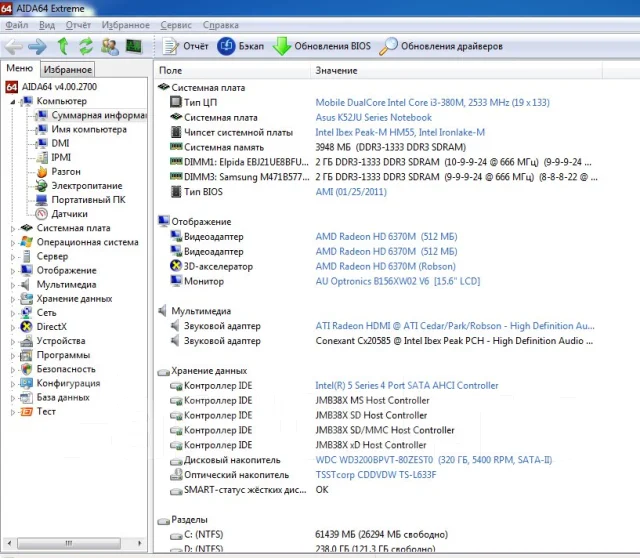640x558 pixels.
Task: Click the IPMI icon in tree
Action: pos(41,158)
